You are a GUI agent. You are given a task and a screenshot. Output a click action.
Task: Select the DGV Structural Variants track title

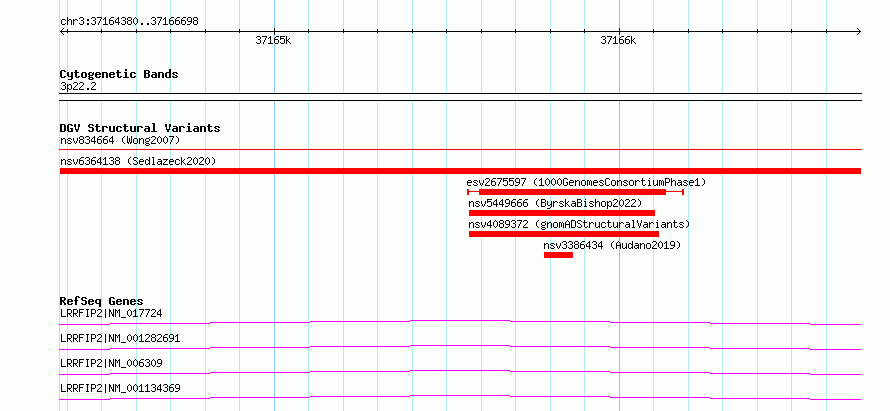pos(140,128)
